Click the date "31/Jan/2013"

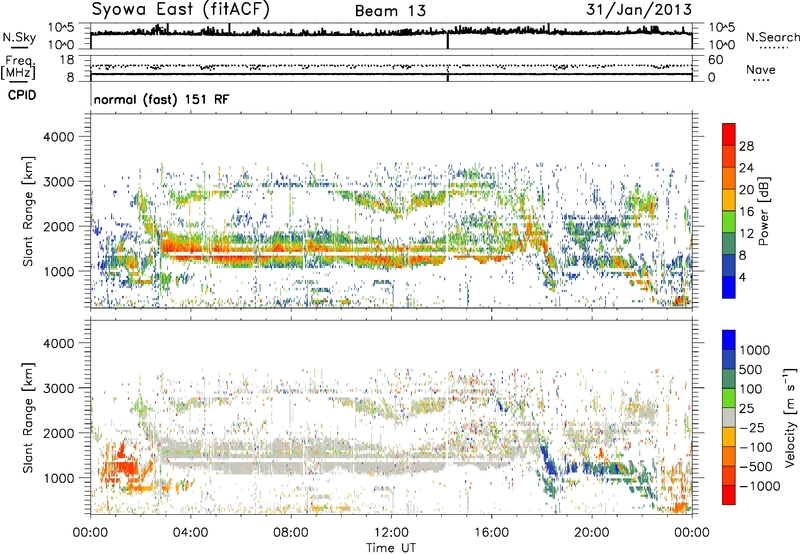point(639,10)
